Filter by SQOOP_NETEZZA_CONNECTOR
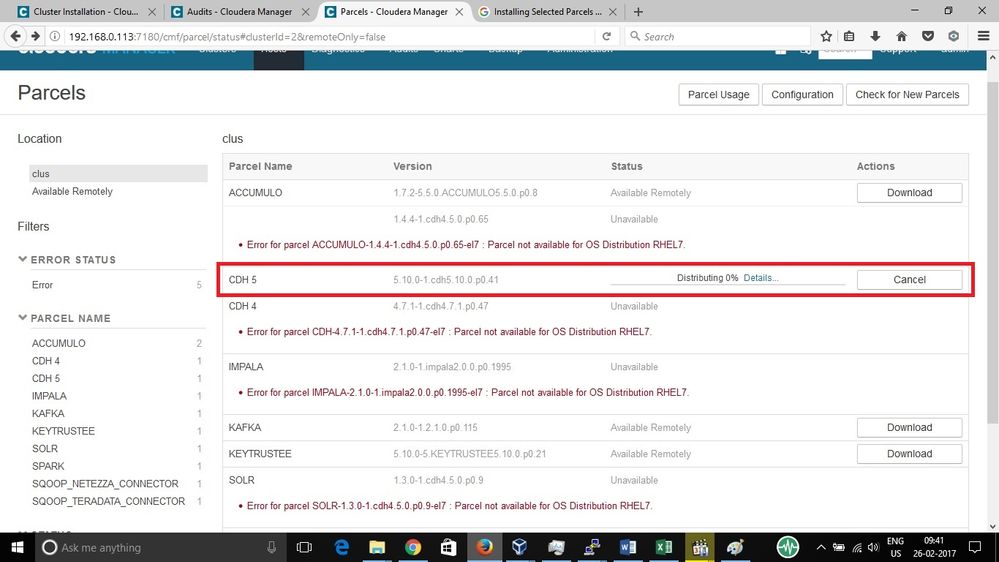This screenshot has width=999, height=562. (105, 484)
